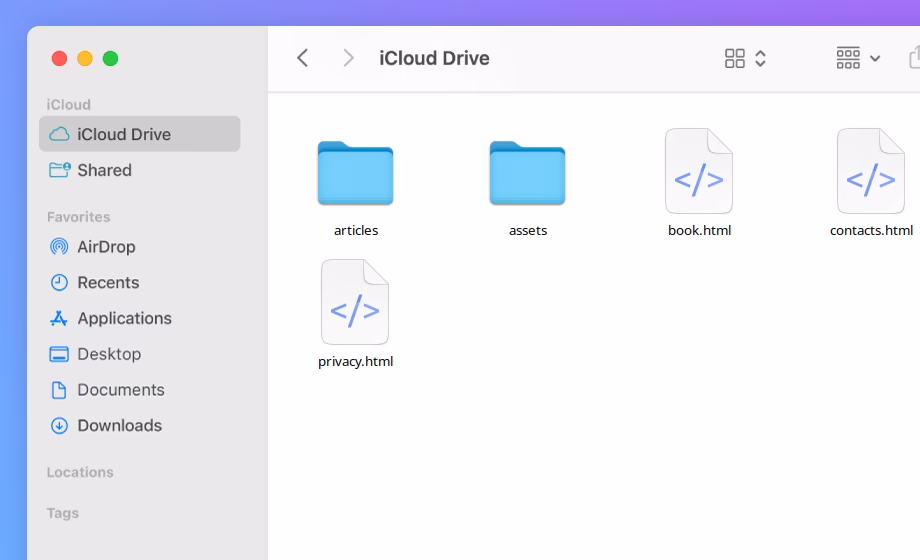920x560 pixels.
Task: Click the back navigation arrow
Action: 303,58
